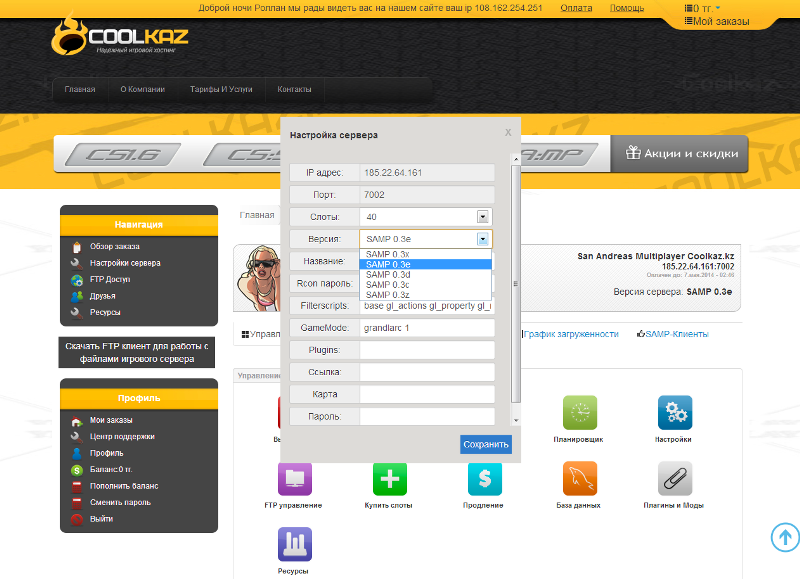Open the Ресурсы chart icon
800x579 pixels.
tap(295, 544)
